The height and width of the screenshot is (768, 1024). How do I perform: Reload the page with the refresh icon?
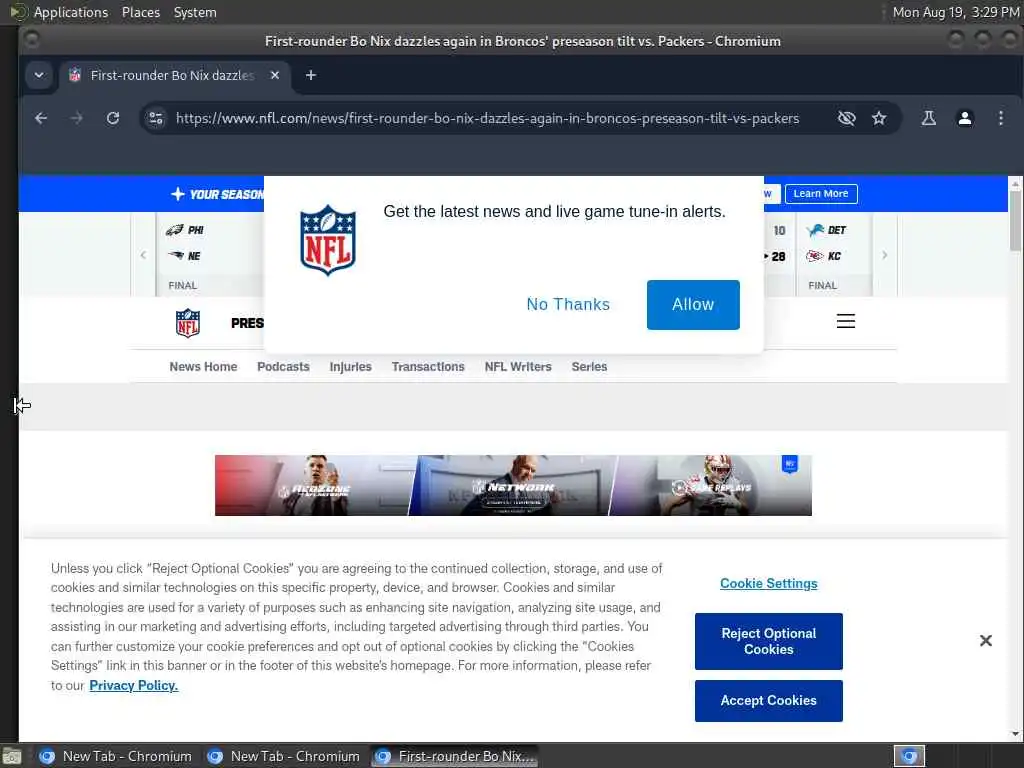tap(113, 118)
